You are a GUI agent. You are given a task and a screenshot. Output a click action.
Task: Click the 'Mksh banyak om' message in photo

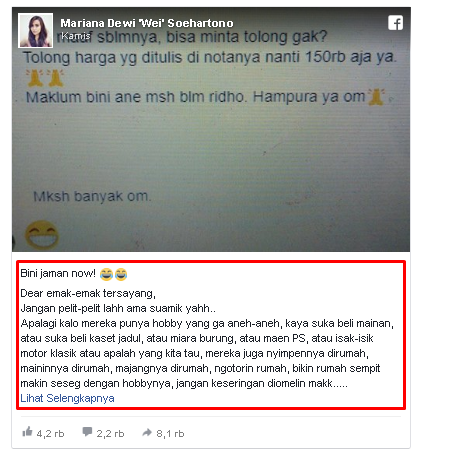[92, 196]
